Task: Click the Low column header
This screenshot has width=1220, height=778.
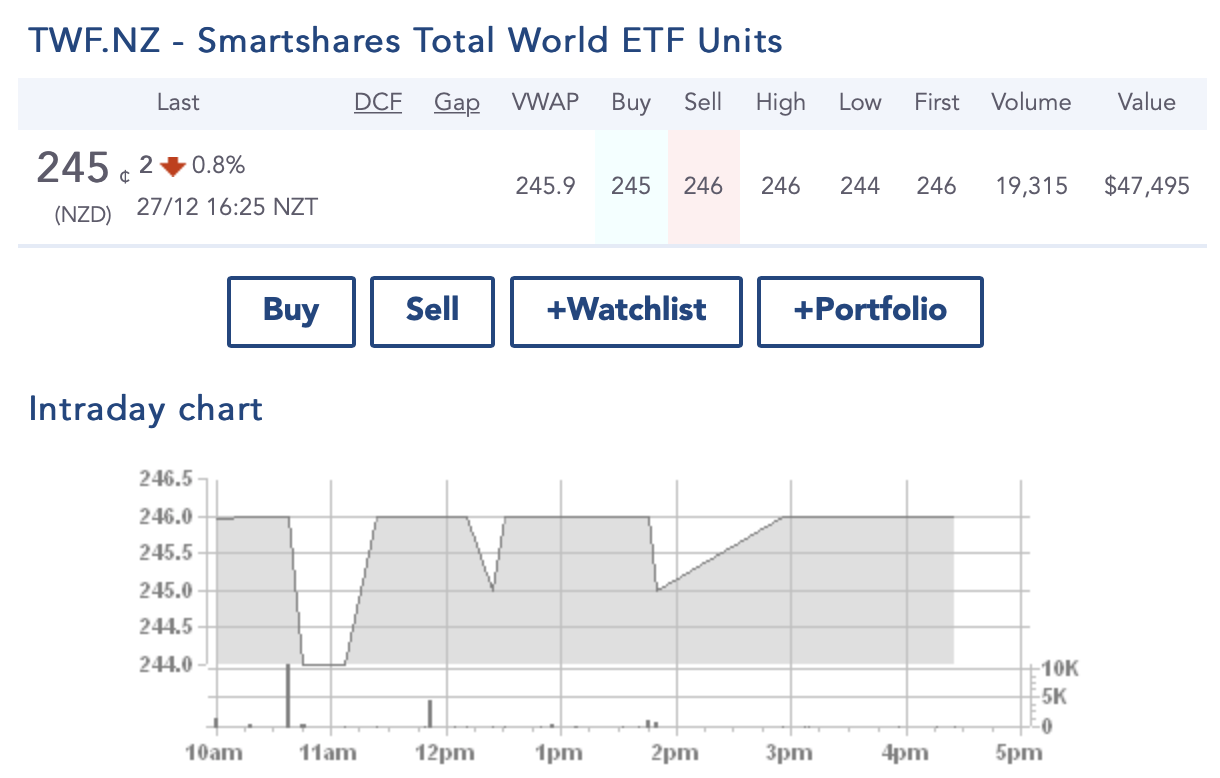Action: pyautogui.click(x=859, y=102)
